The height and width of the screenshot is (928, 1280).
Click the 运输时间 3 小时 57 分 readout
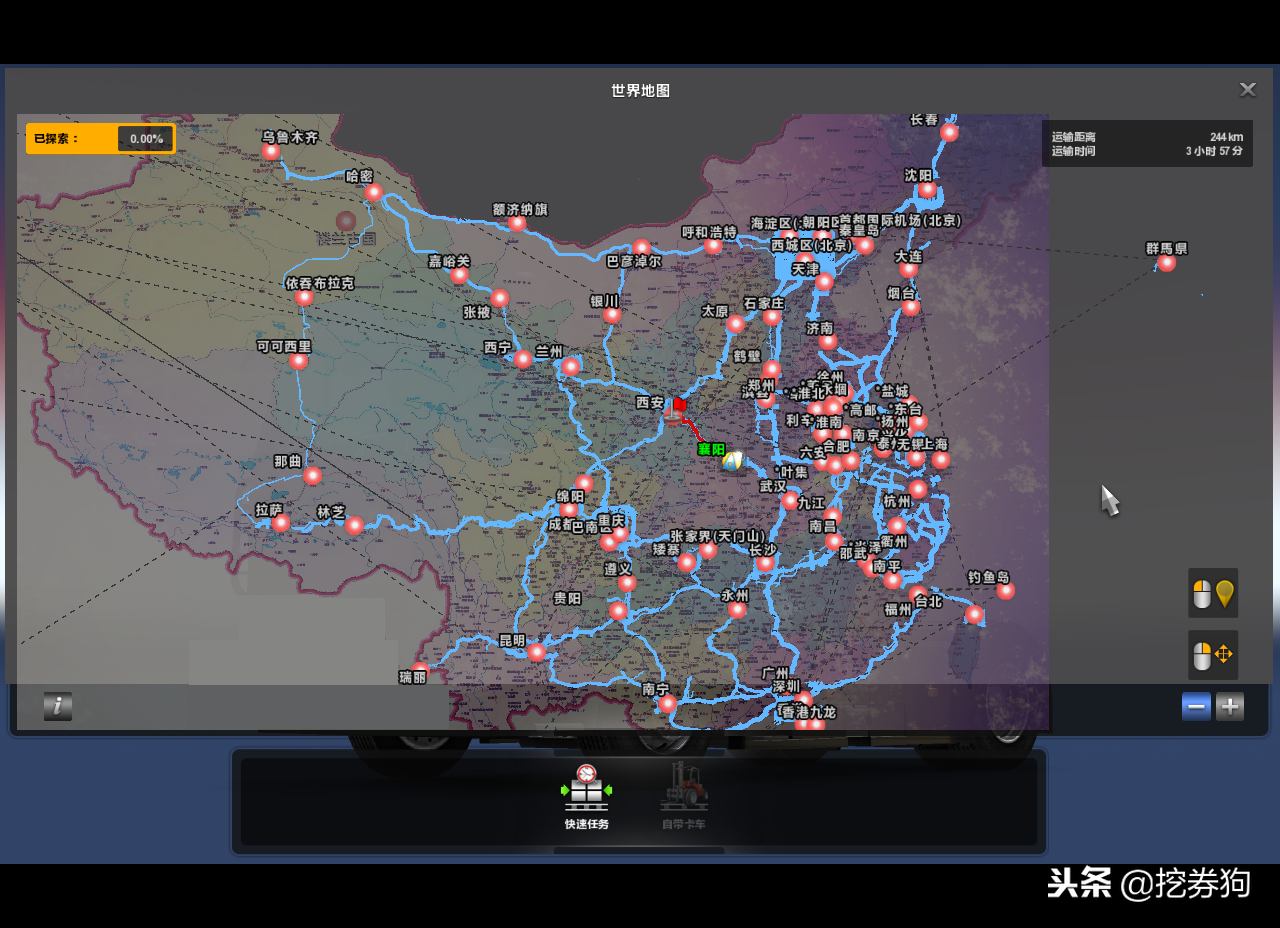(1147, 151)
